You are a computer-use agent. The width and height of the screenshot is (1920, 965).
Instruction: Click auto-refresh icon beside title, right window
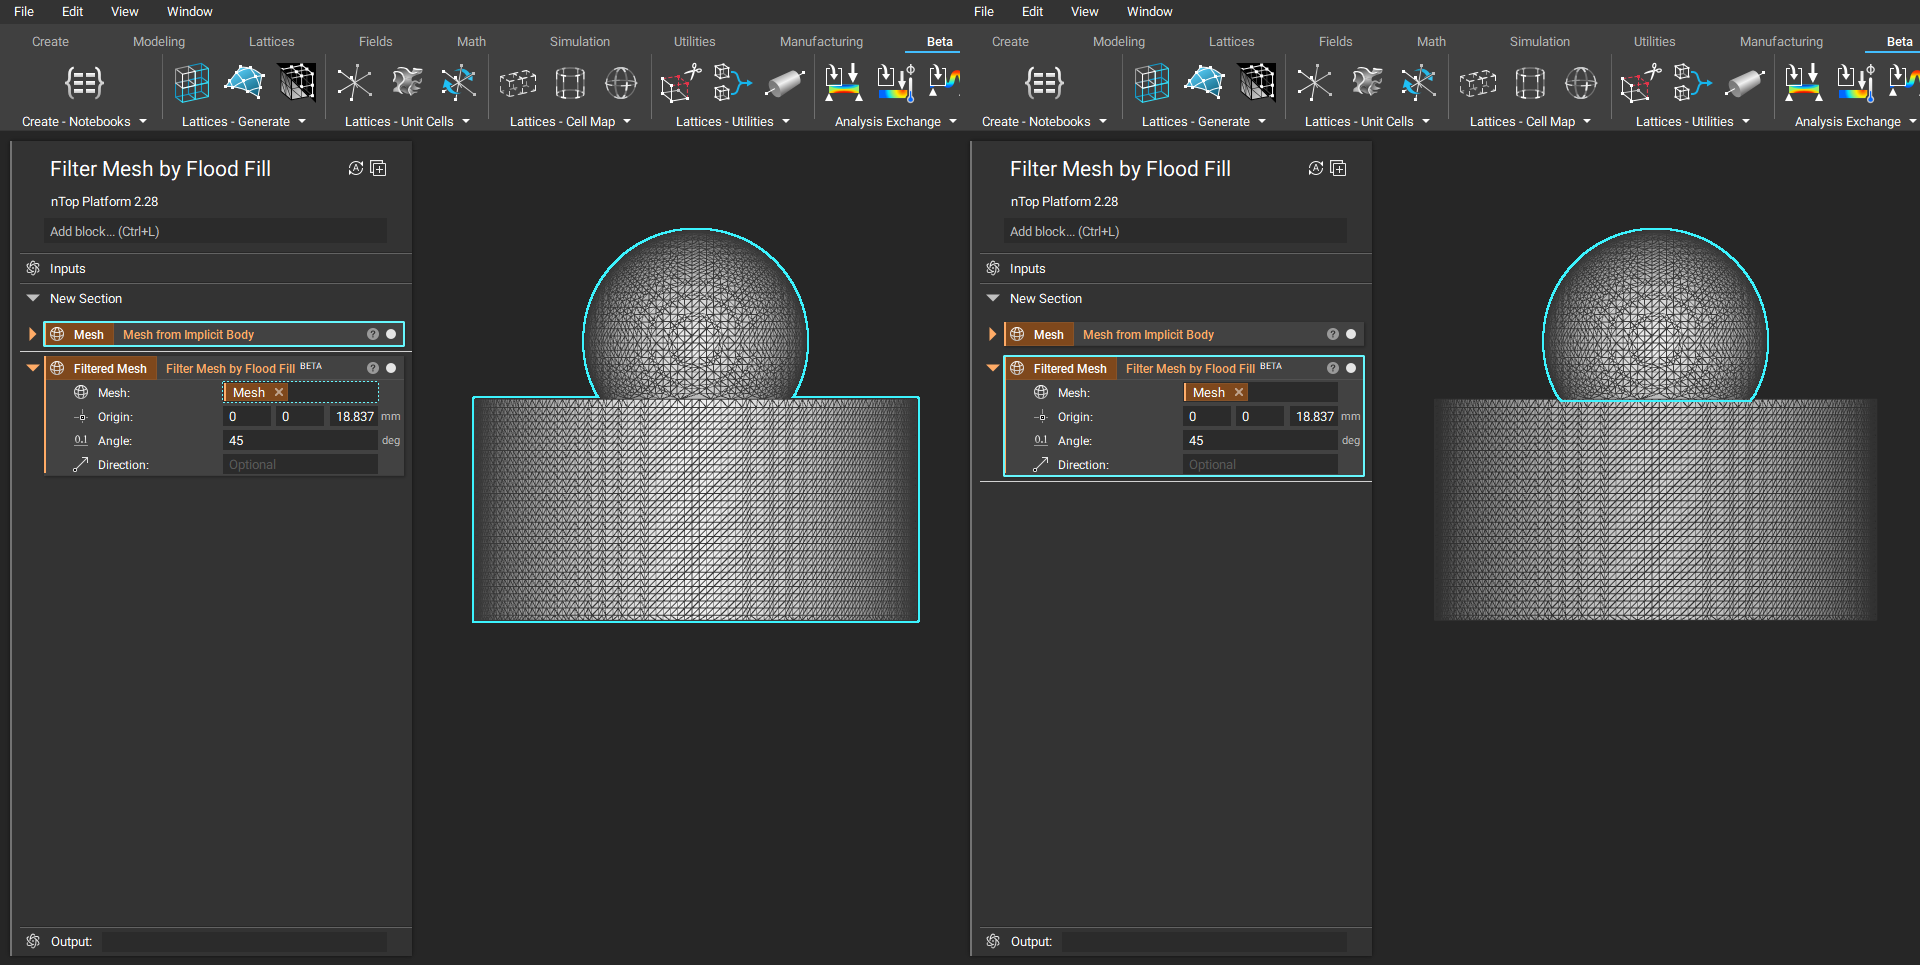point(1315,168)
